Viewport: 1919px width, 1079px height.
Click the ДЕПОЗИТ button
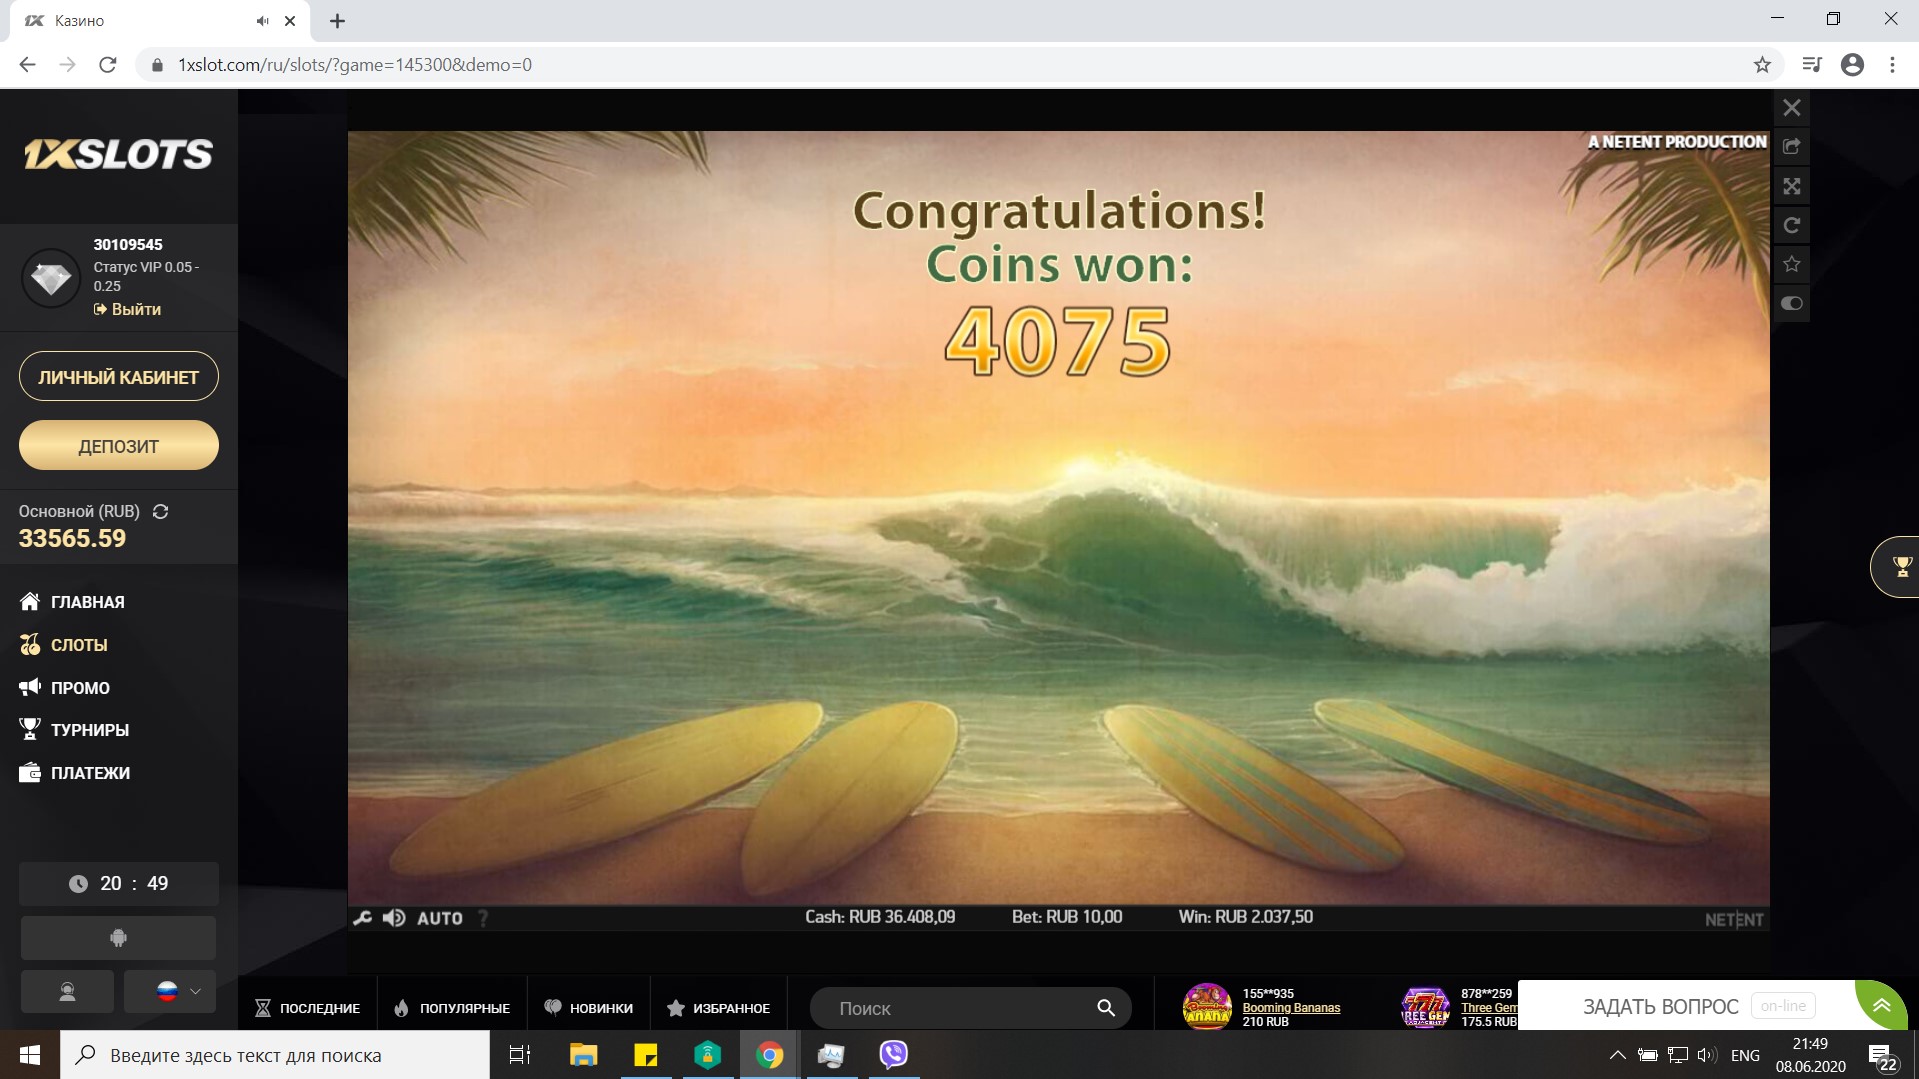[118, 446]
